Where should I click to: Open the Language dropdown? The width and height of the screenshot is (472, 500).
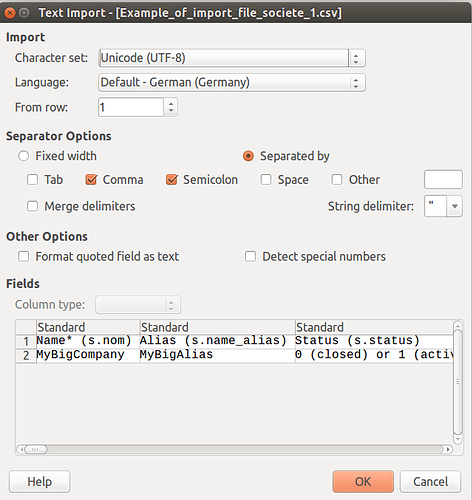(232, 82)
